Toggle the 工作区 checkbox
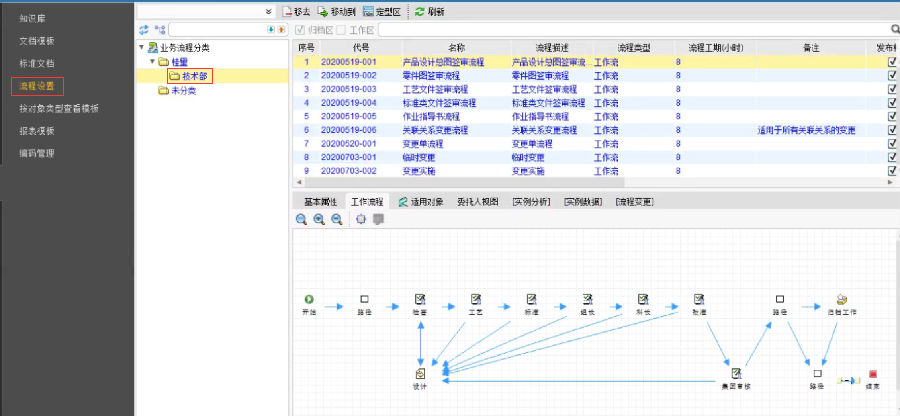 coord(341,30)
